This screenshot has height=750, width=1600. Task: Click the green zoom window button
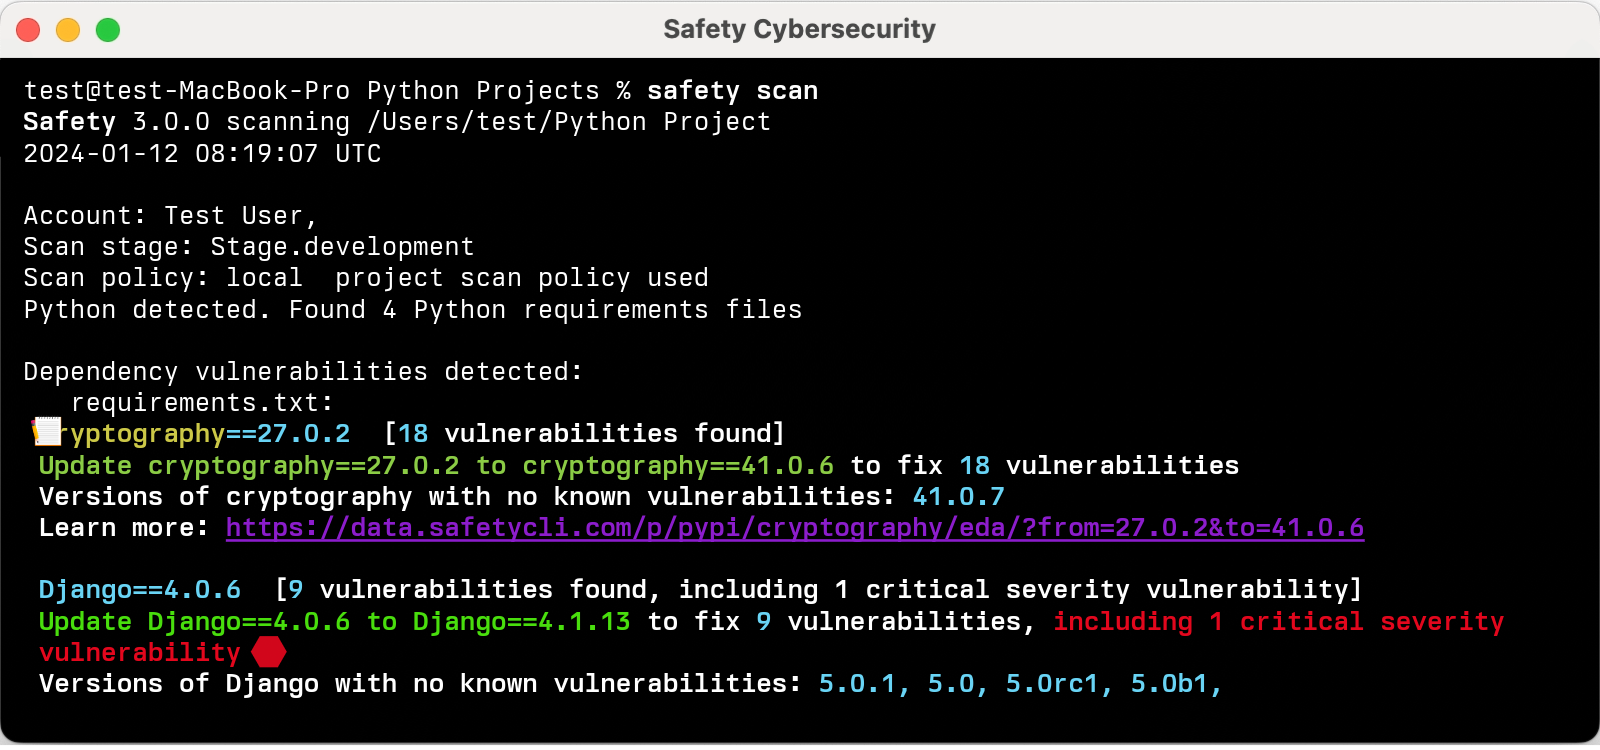[x=106, y=30]
